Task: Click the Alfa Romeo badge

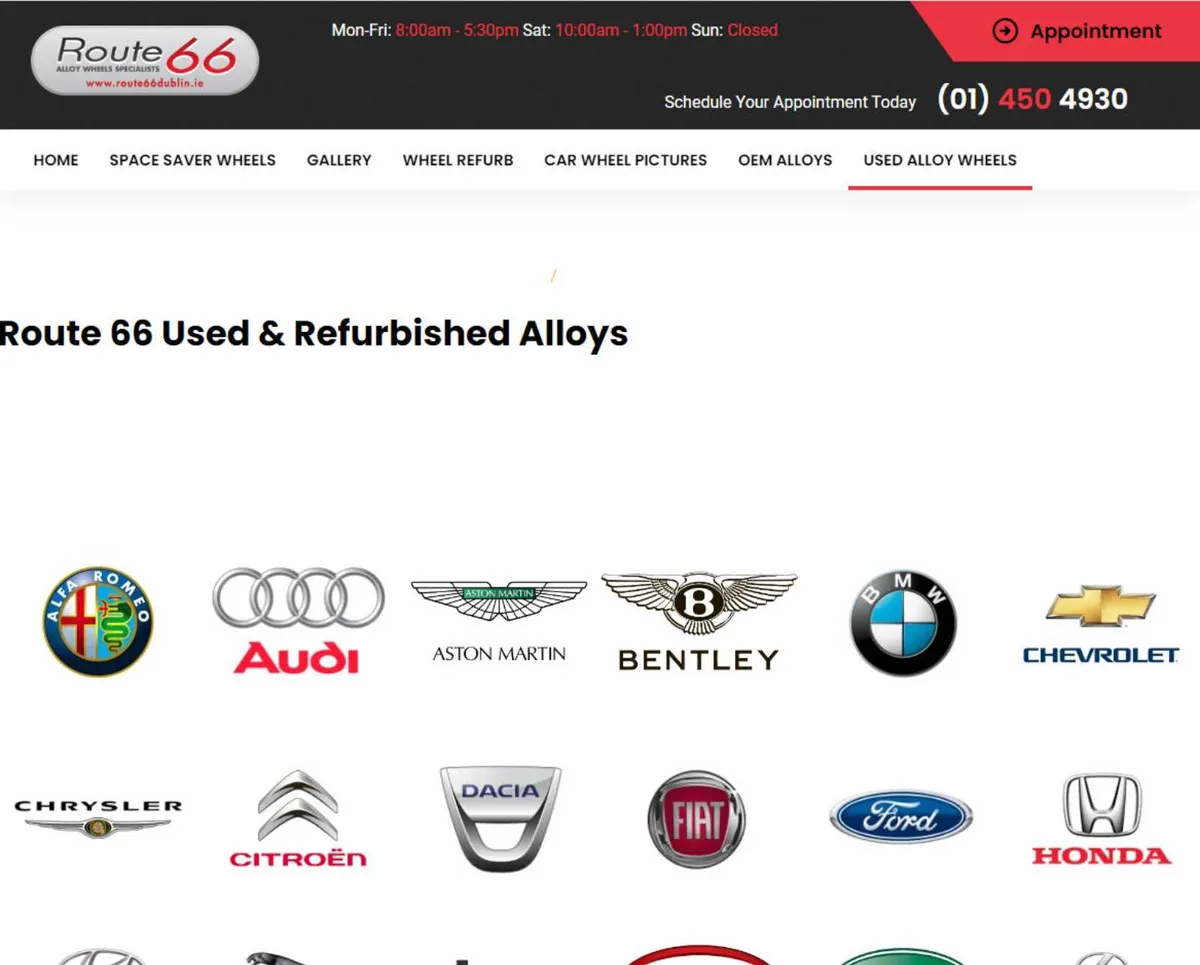Action: 97,620
